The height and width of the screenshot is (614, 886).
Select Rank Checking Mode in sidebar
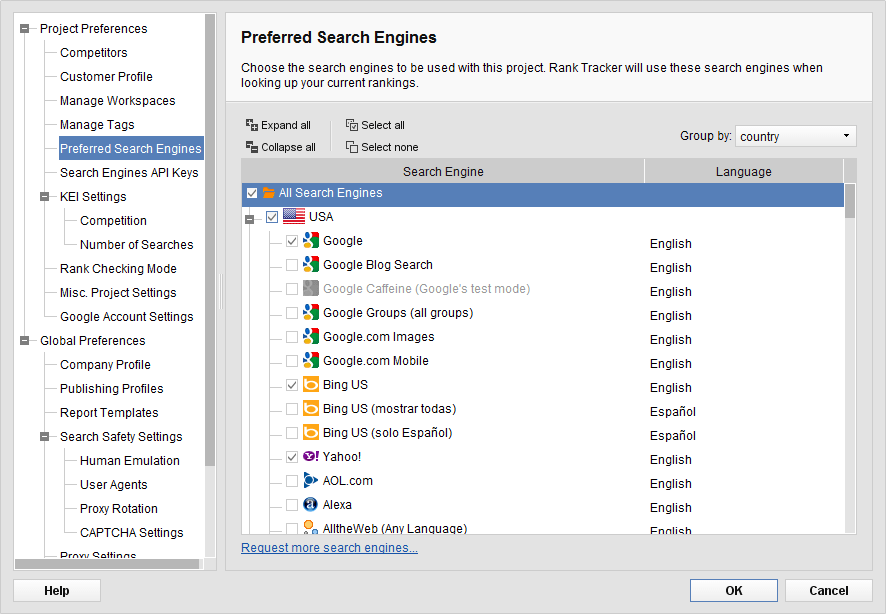point(118,269)
